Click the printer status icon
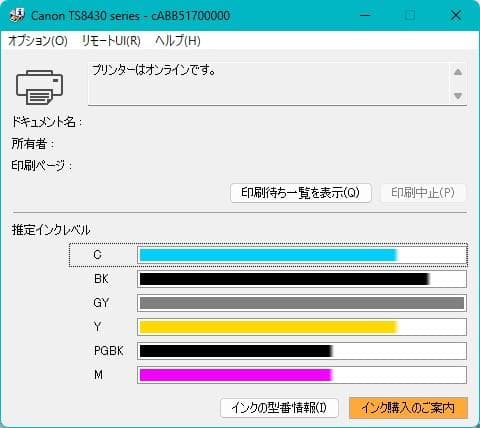The image size is (480, 428). click(x=39, y=87)
